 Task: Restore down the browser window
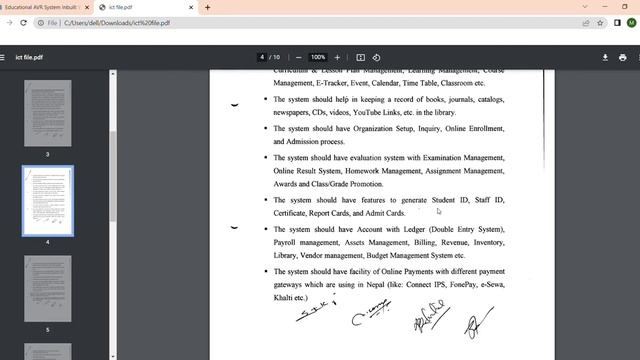pos(624,7)
